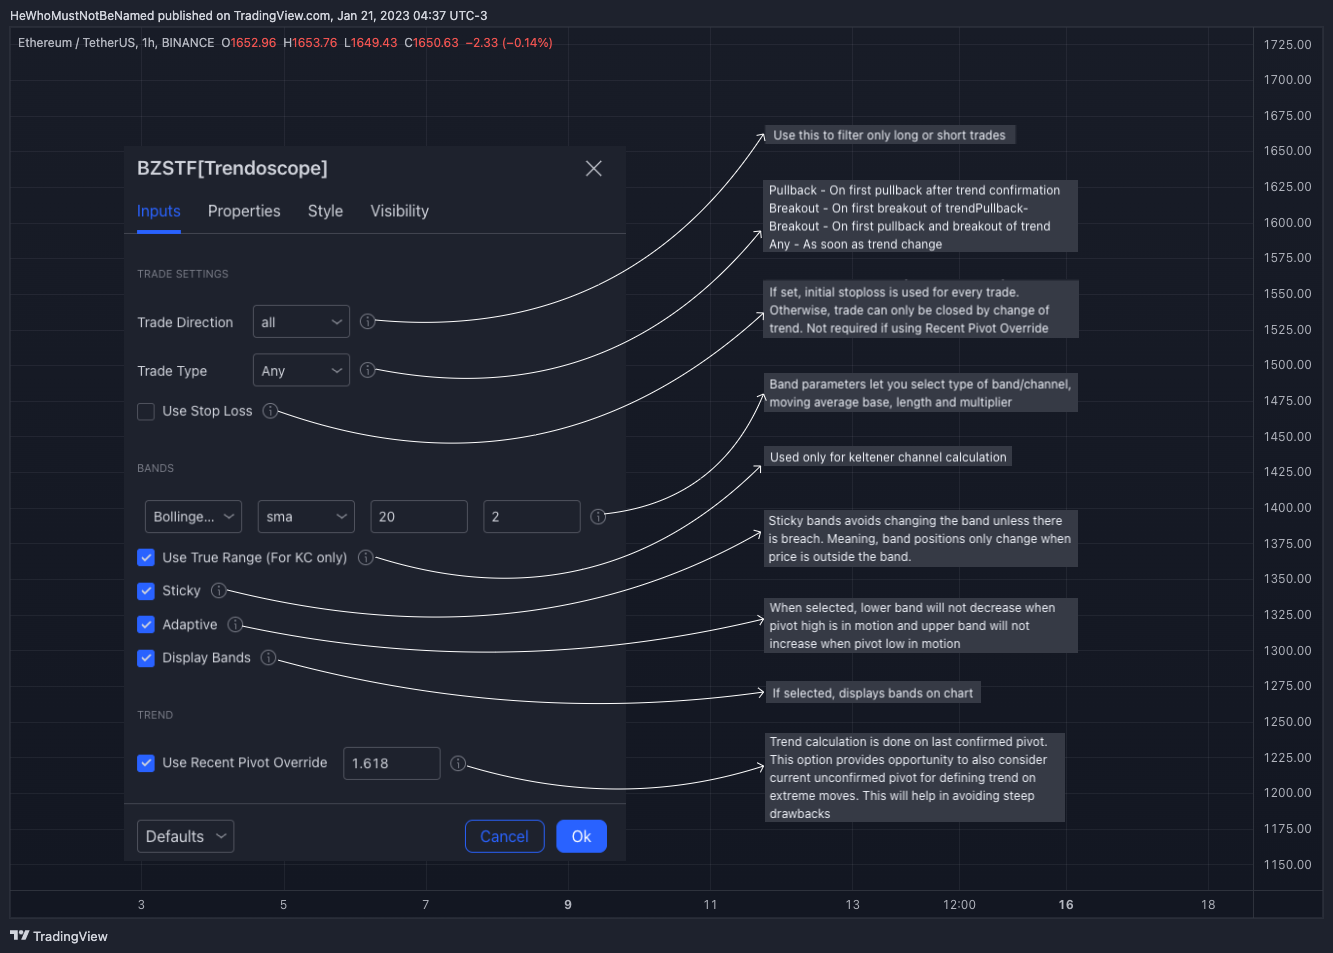The width and height of the screenshot is (1333, 953).
Task: Click the TREND section heading
Action: pos(155,715)
